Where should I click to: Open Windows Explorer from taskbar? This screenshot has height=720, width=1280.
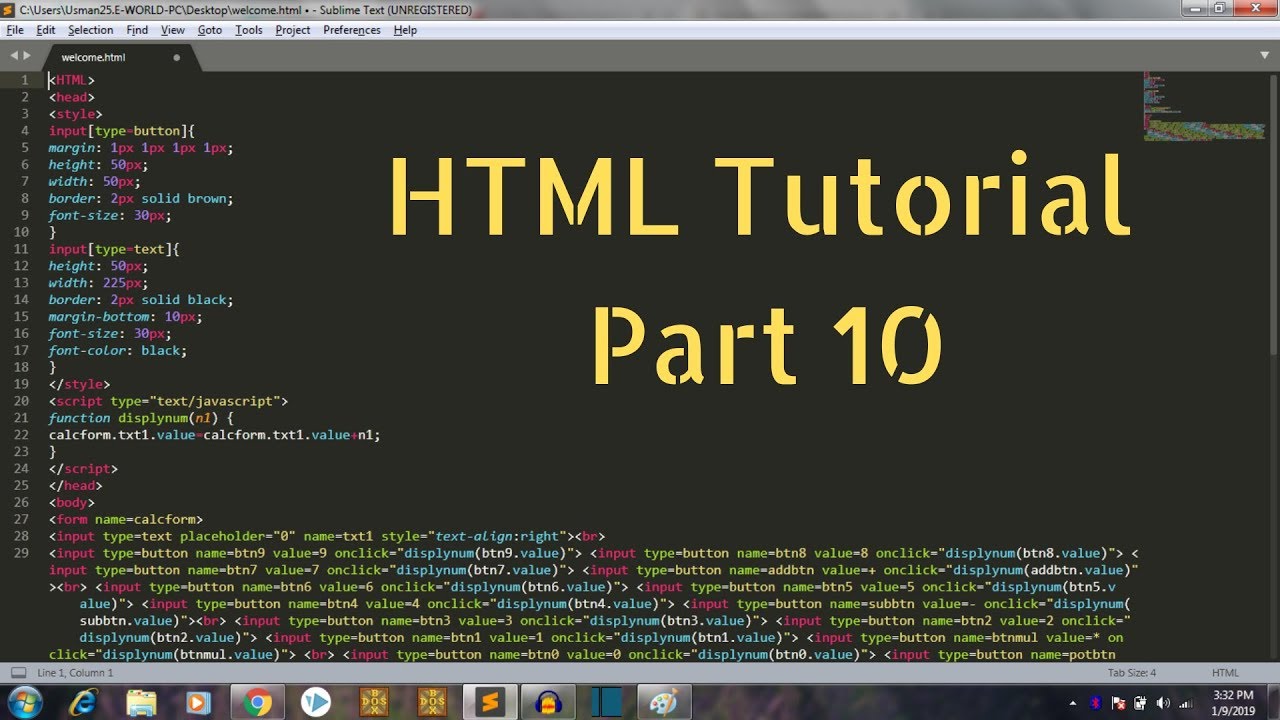[x=141, y=703]
